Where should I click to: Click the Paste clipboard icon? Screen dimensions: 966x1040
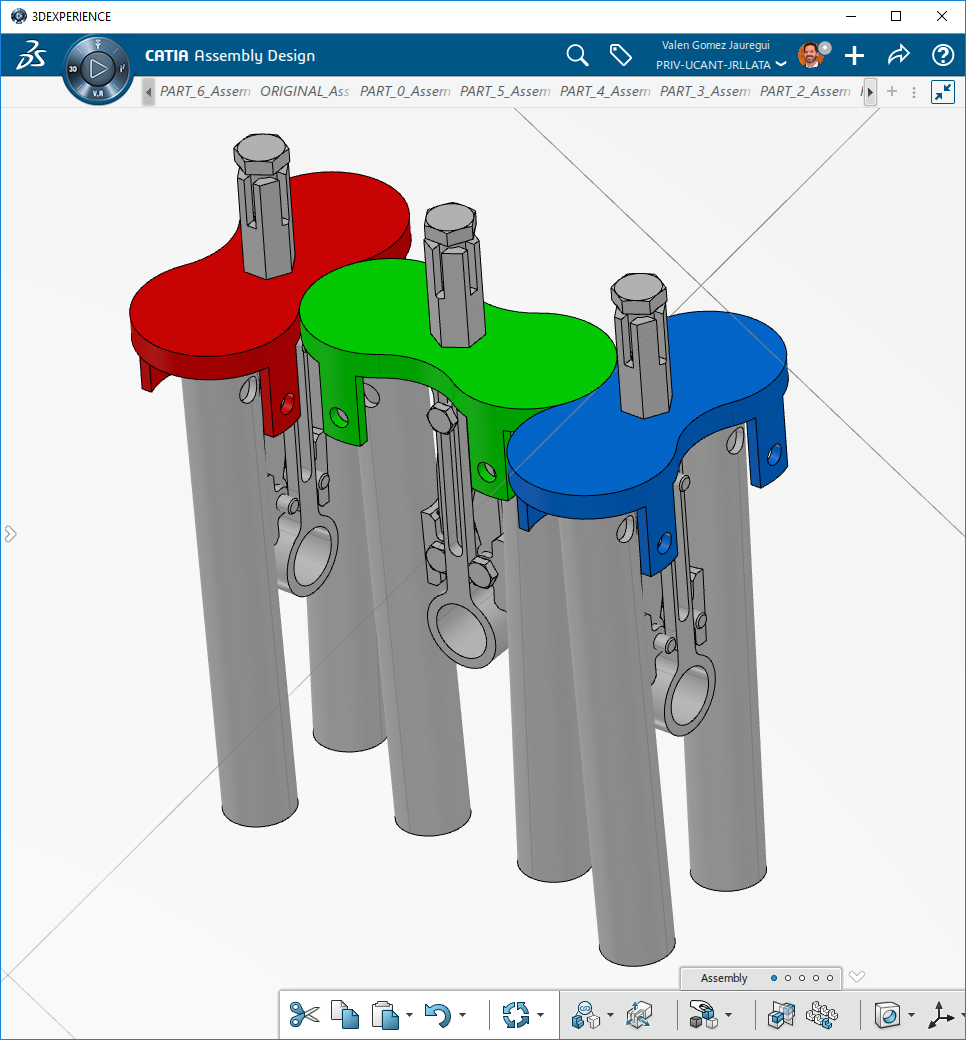[385, 1015]
